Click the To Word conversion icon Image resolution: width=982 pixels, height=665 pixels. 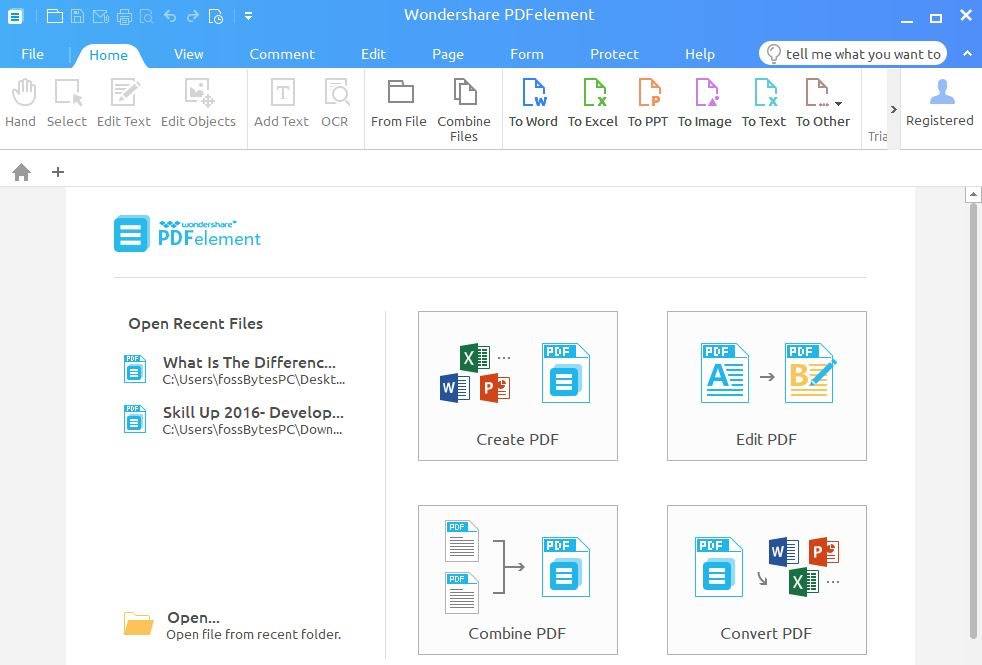pyautogui.click(x=533, y=104)
